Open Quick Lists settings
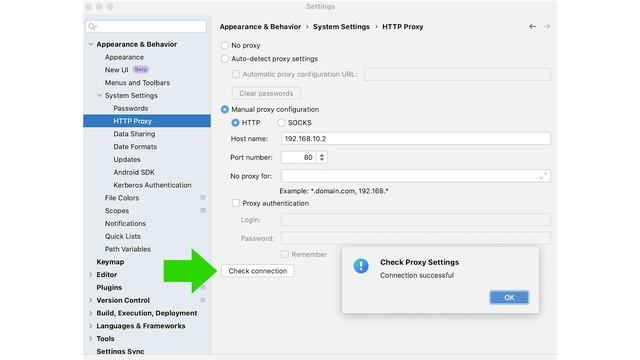 point(122,236)
